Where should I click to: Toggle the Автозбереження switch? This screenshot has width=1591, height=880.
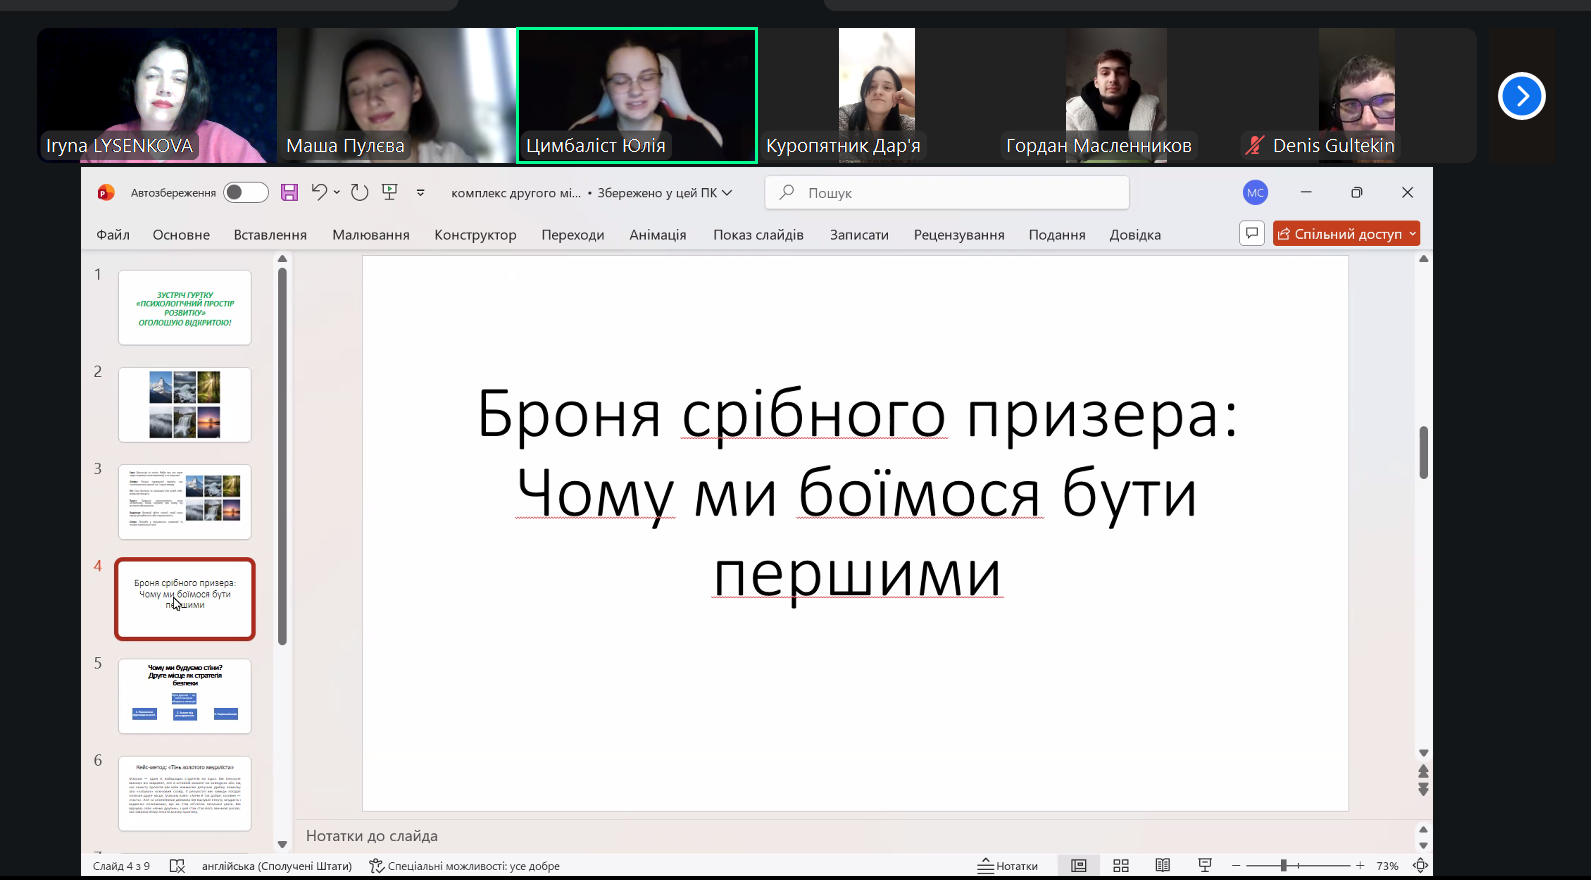click(245, 192)
